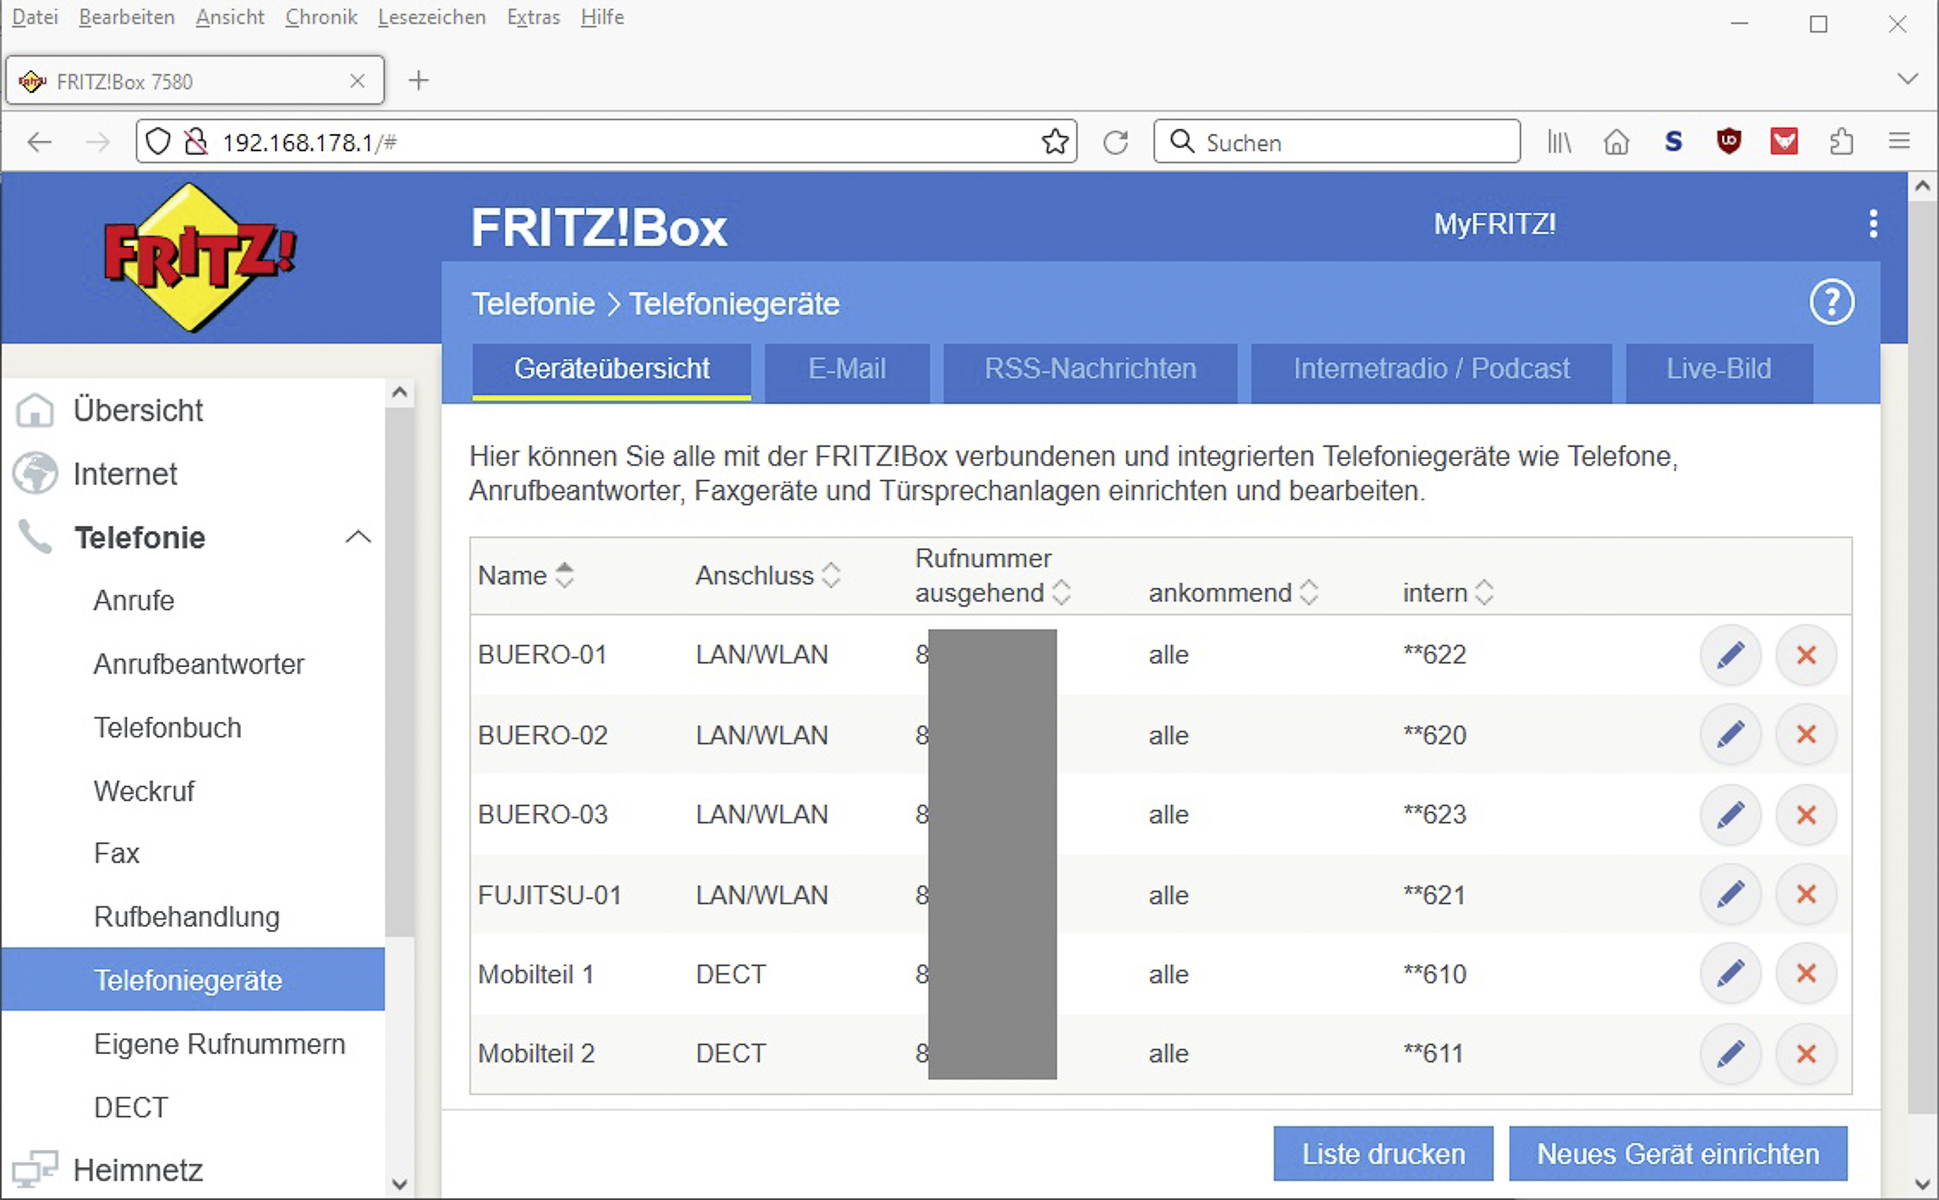Open the Firefox library icon
1939x1200 pixels.
coord(1559,142)
